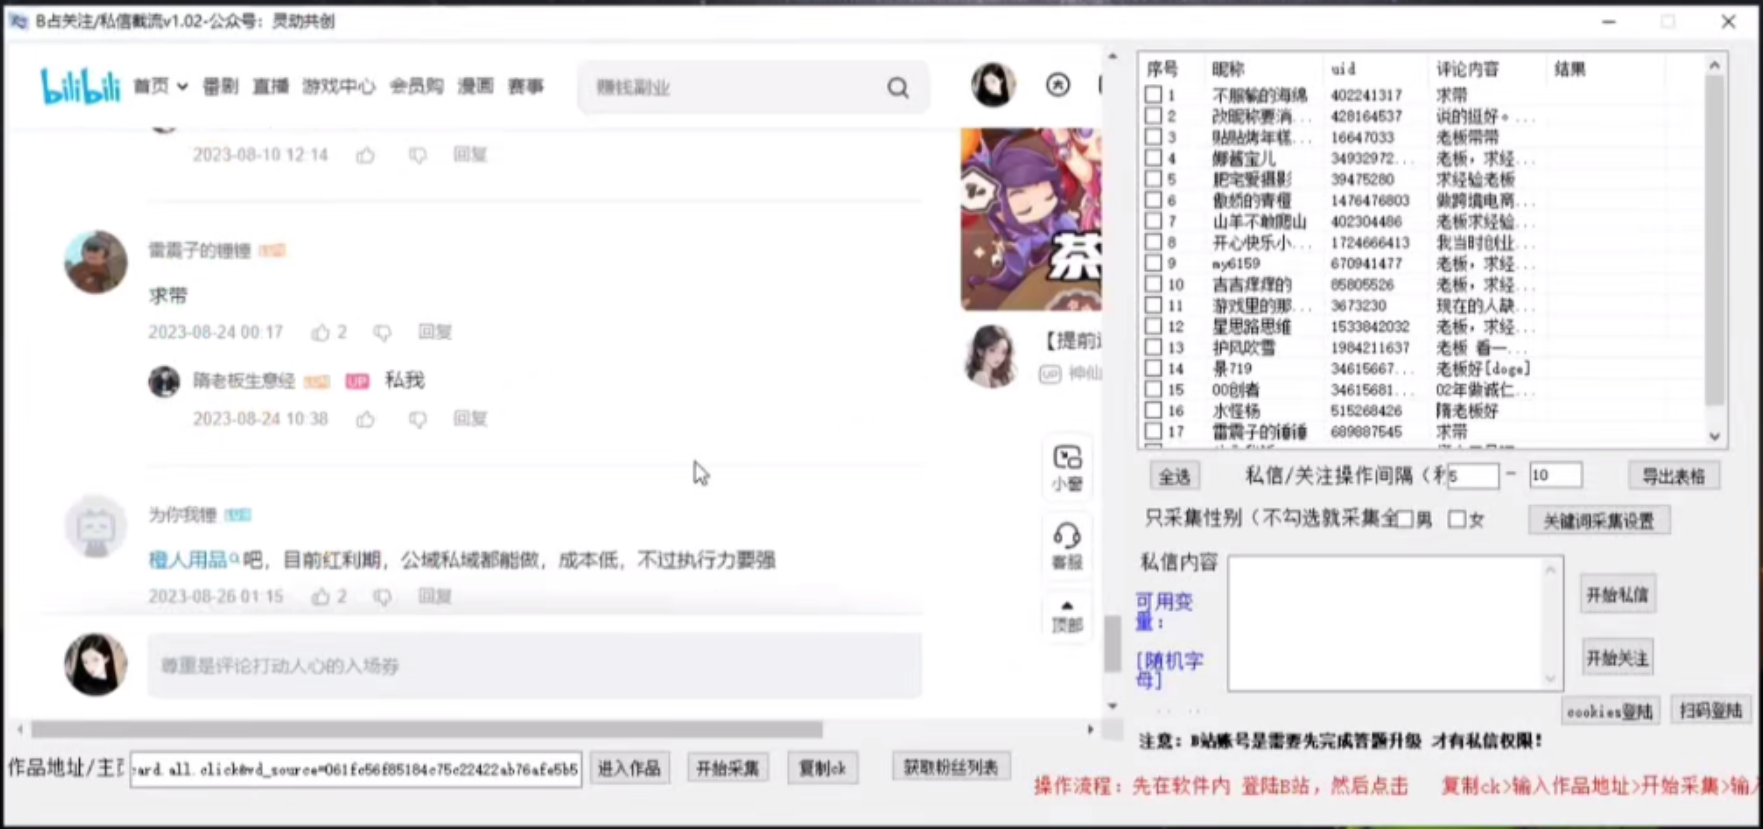
Task: Open the user avatar in header
Action: [x=993, y=85]
